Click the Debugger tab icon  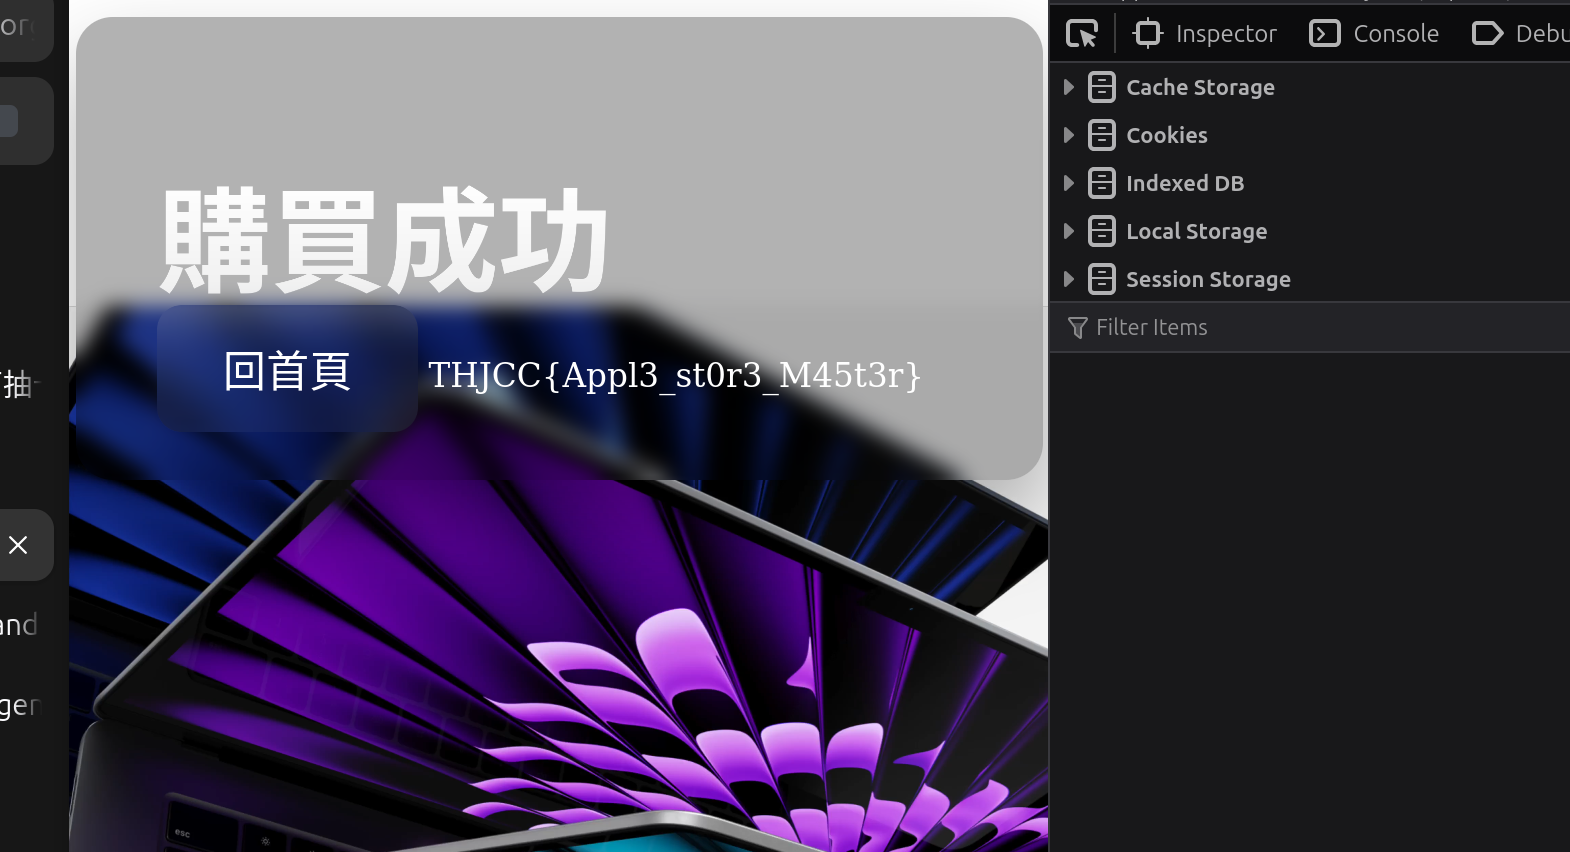point(1487,34)
